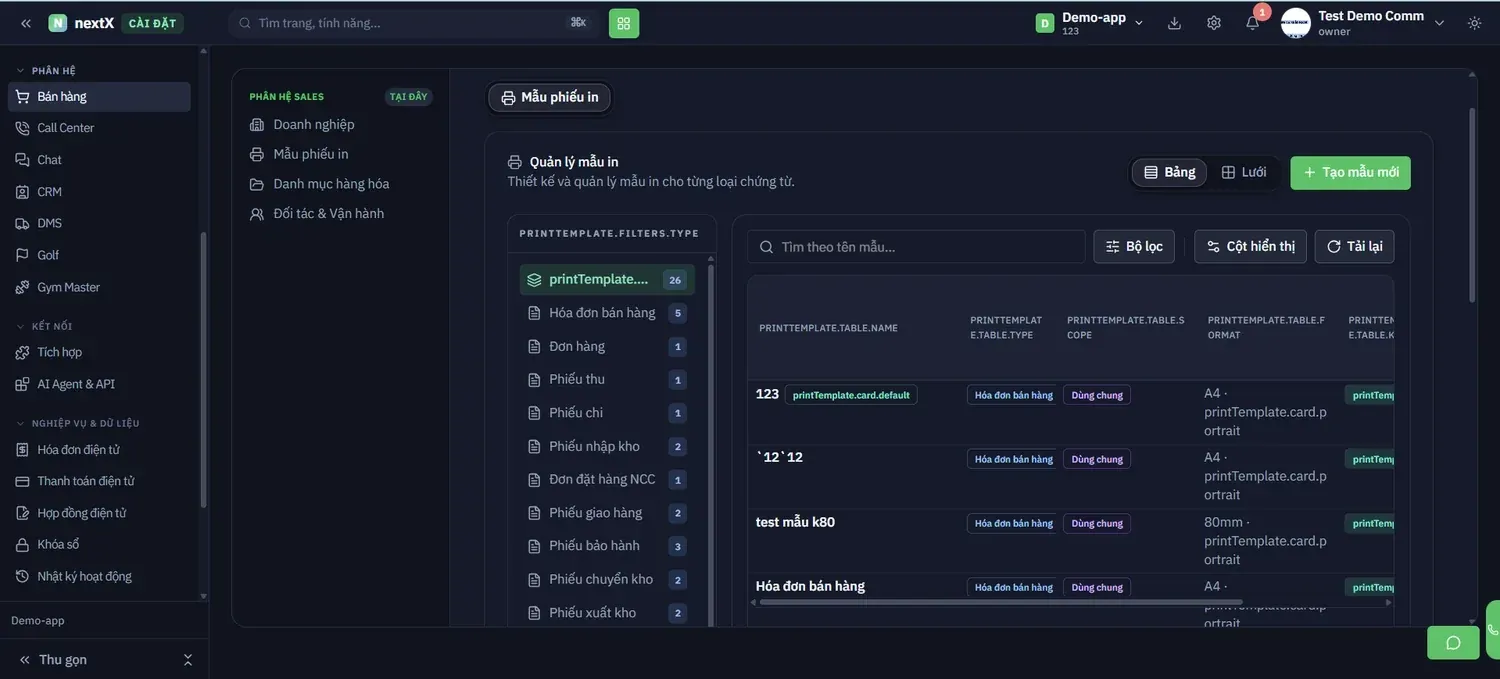Expand the Test Demo Comm account menu

tap(1440, 23)
